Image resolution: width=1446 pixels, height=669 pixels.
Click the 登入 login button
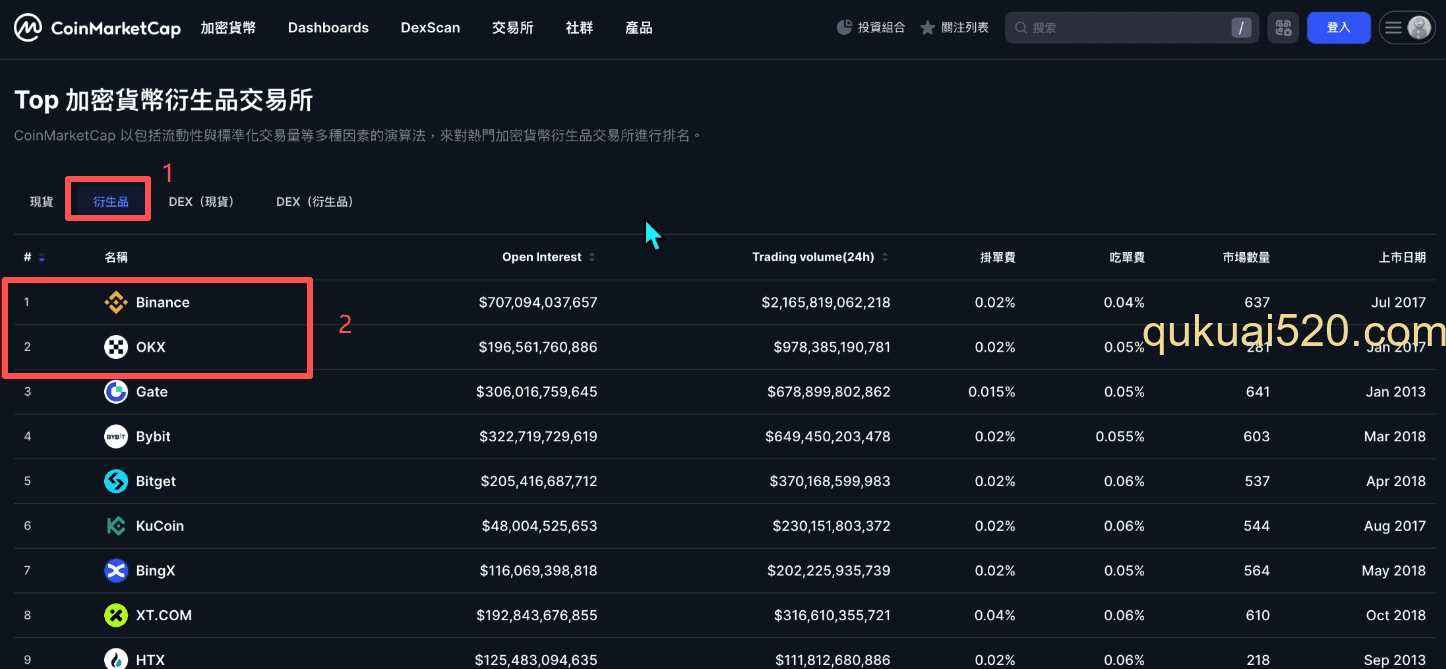click(1338, 28)
